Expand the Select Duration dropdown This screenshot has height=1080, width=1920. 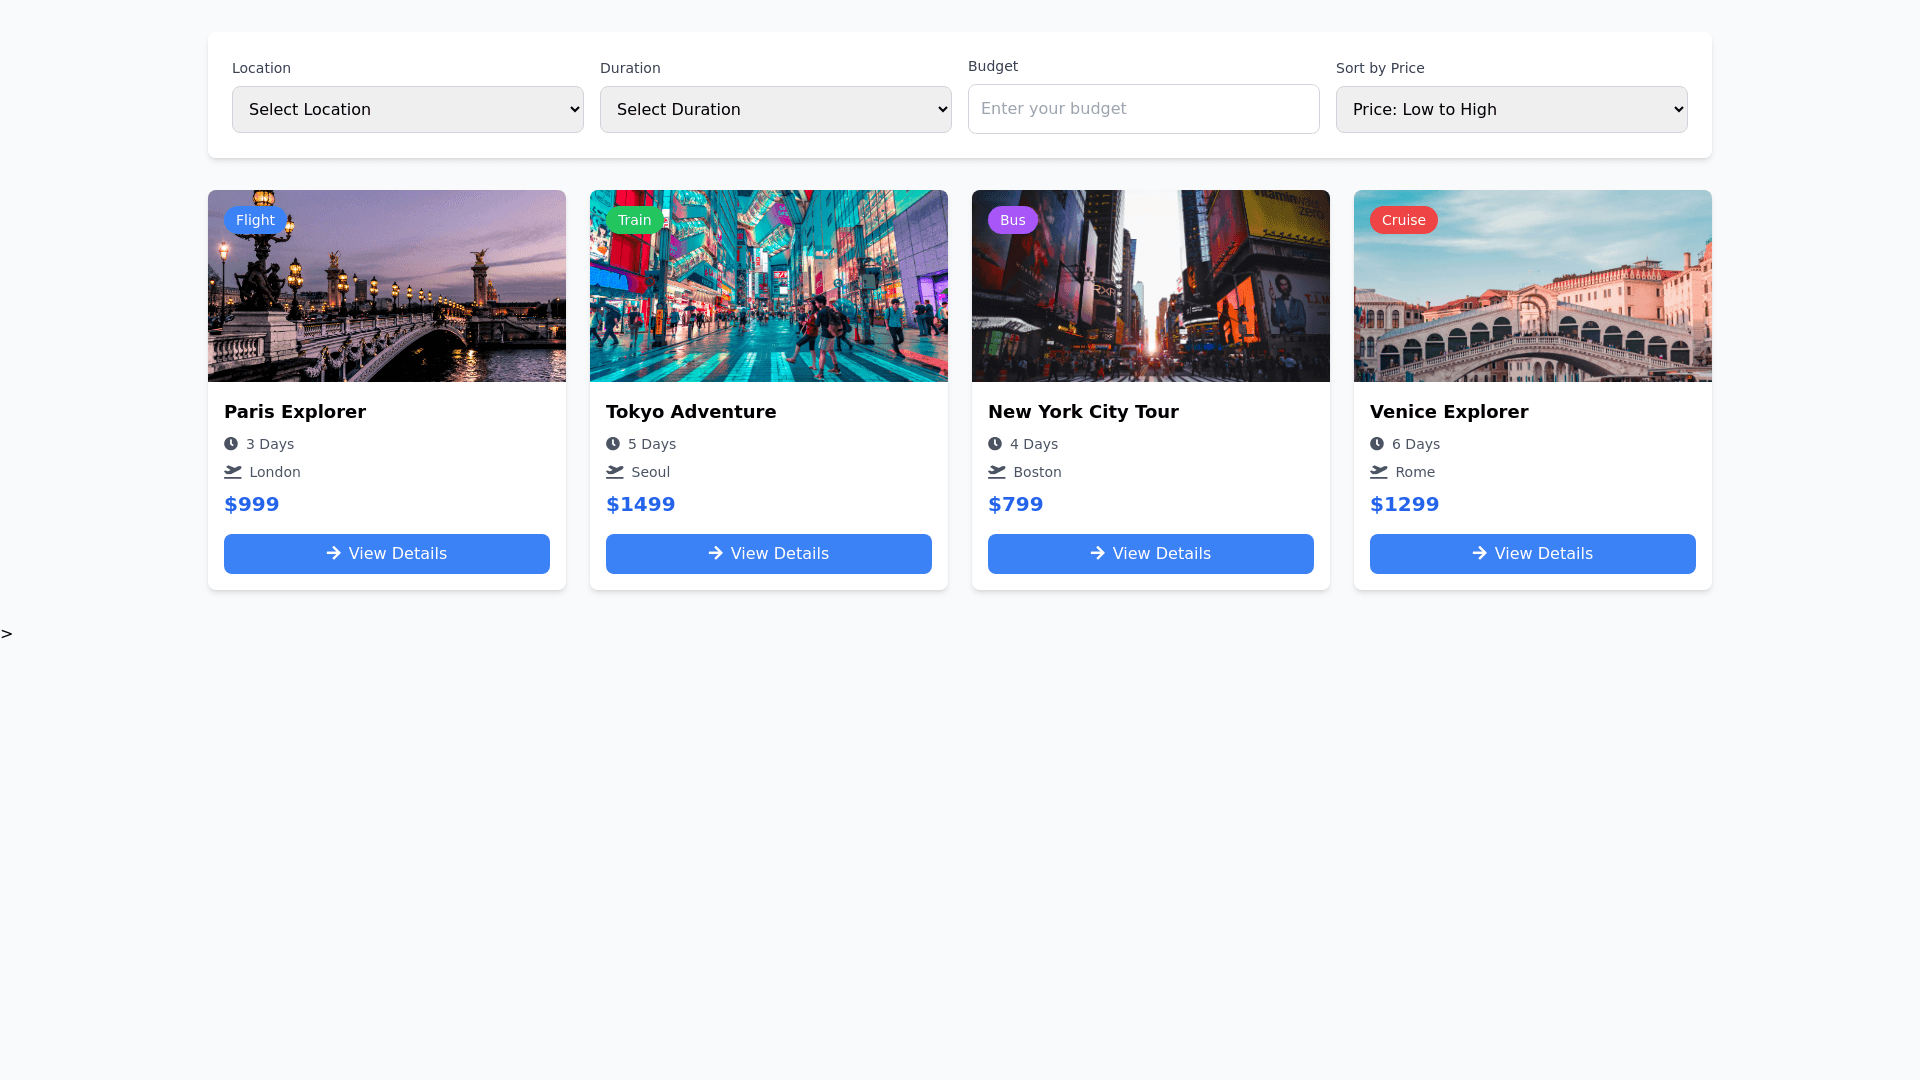775,109
